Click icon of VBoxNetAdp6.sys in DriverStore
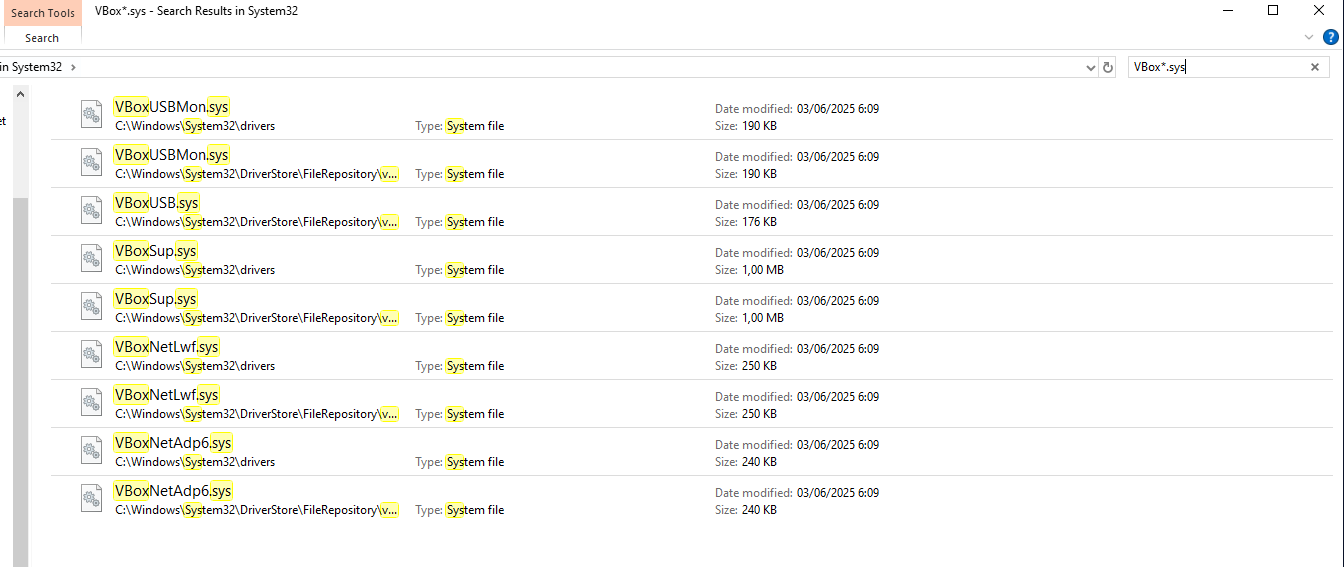1344x567 pixels. point(92,499)
